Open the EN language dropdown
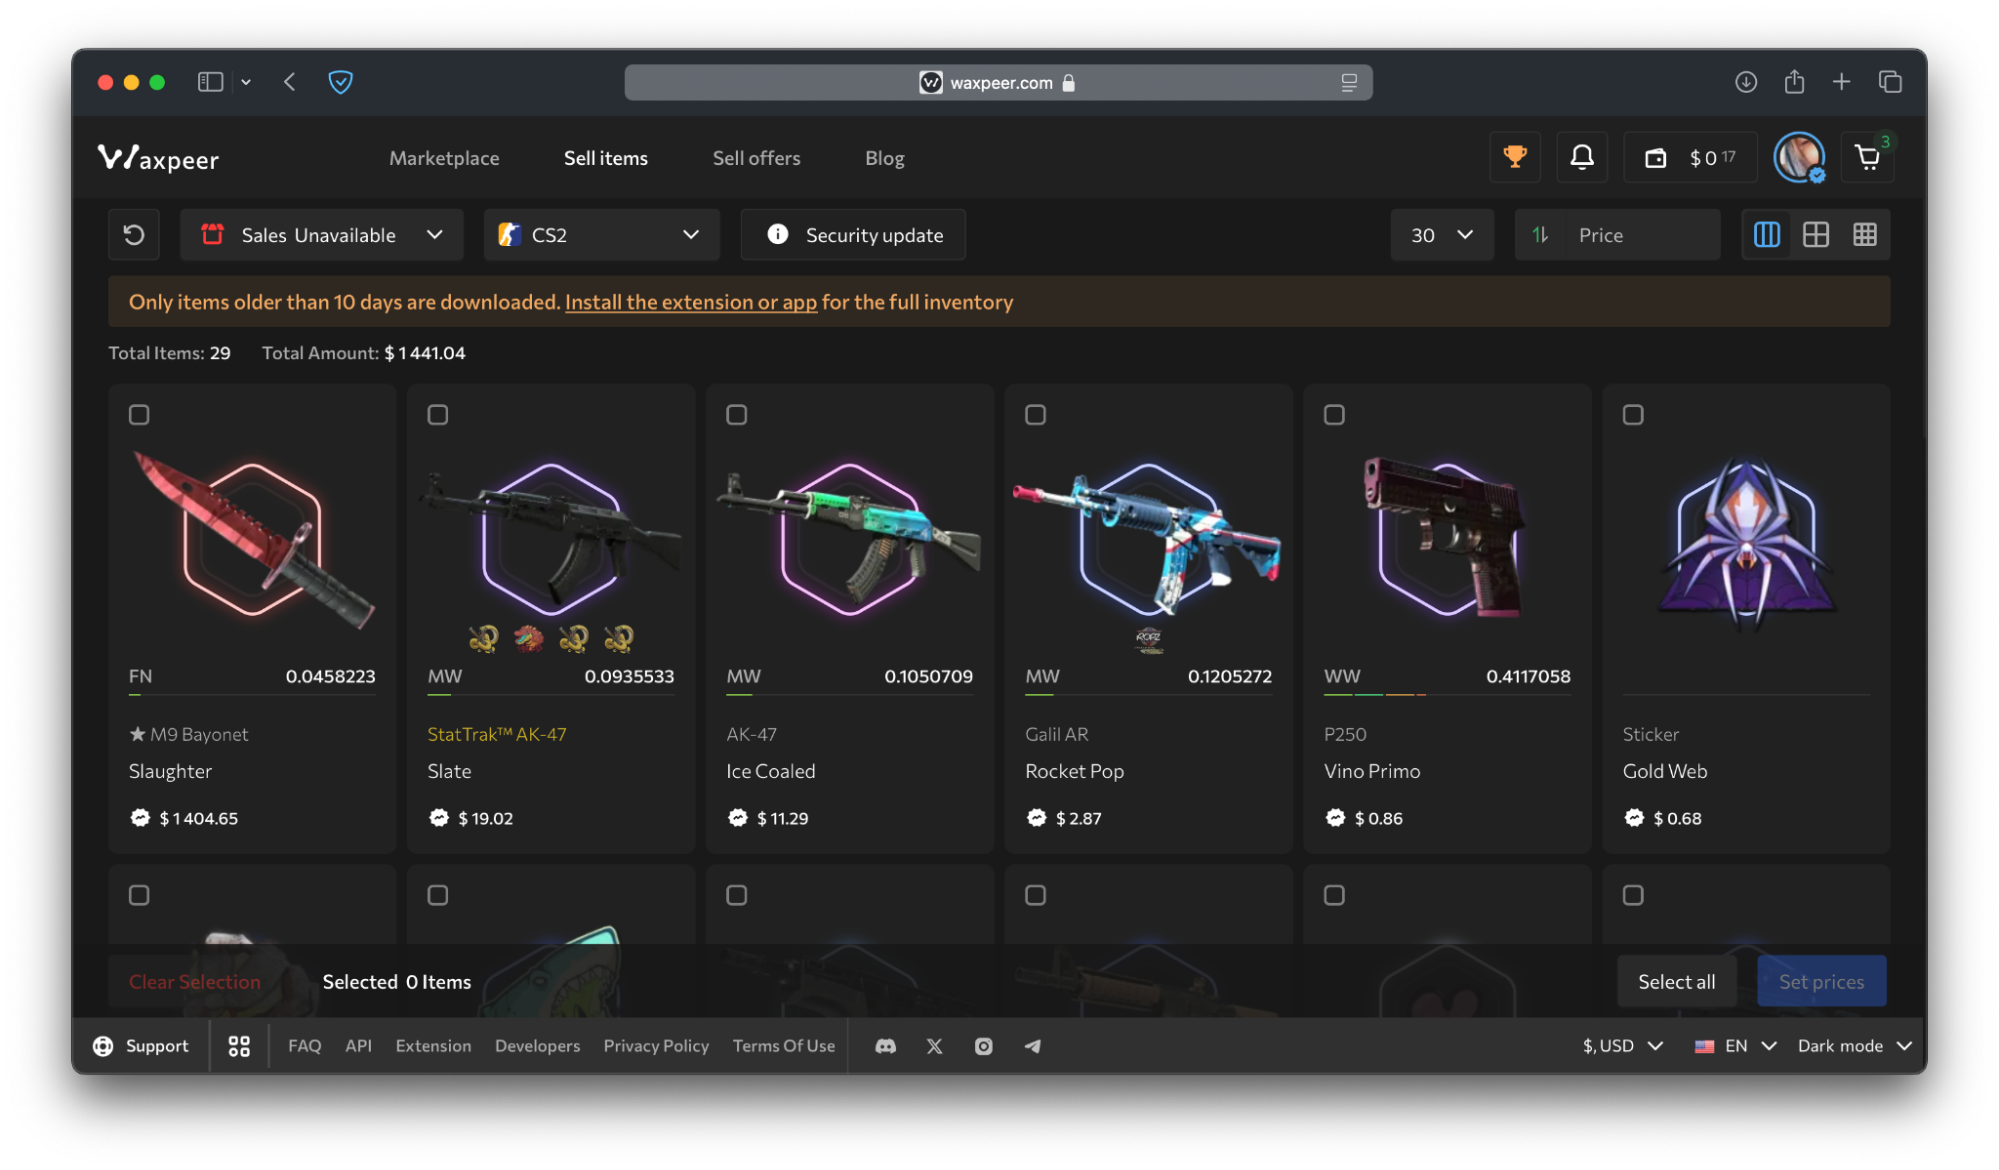The image size is (1999, 1170). 1735,1046
